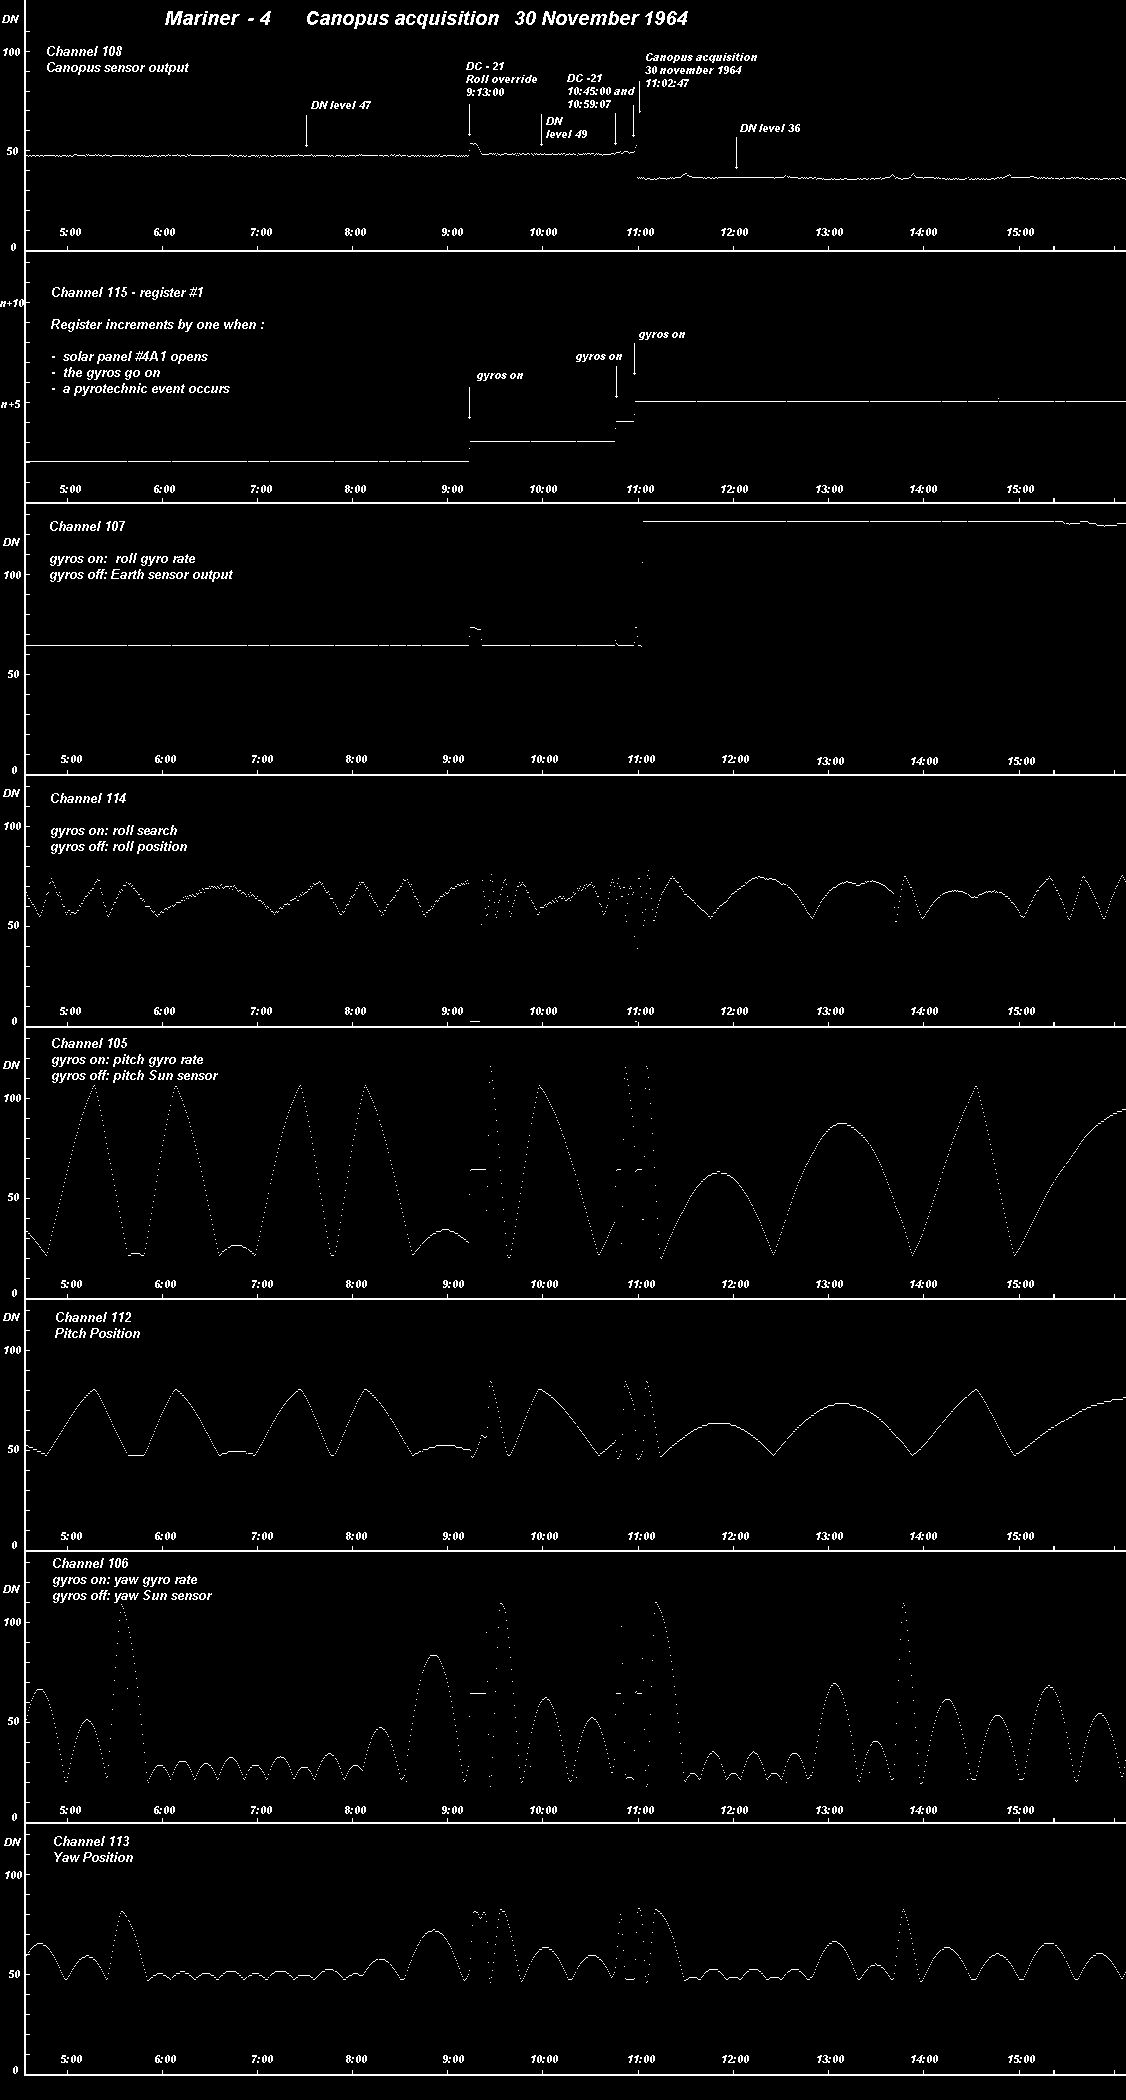Click the "Canopus sensor output" caption
This screenshot has width=1126, height=2100.
(x=118, y=68)
